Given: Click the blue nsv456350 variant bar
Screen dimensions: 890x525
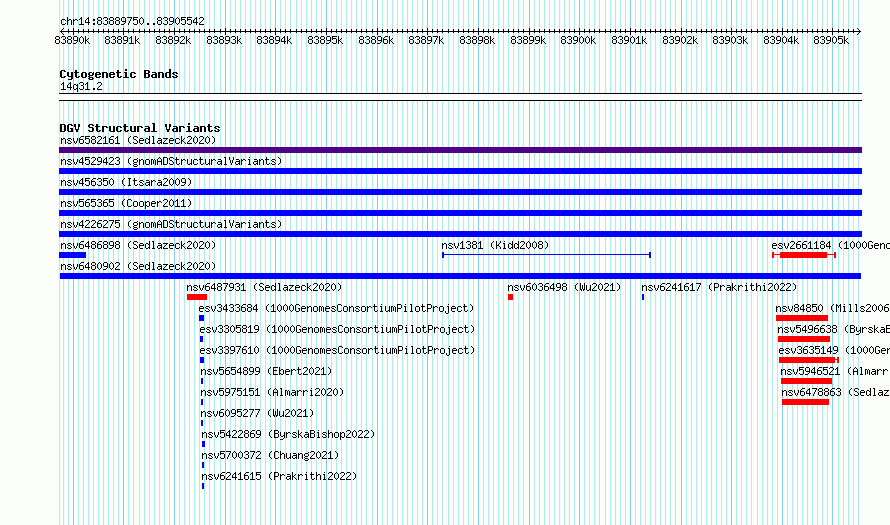Looking at the screenshot, I should (x=460, y=192).
